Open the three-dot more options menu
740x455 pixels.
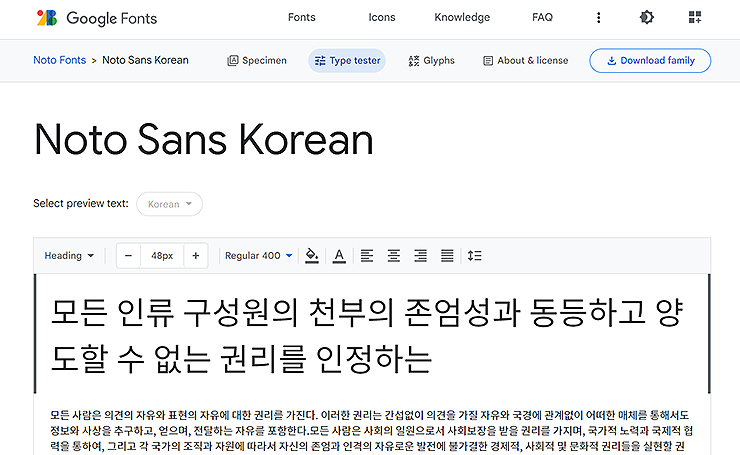point(598,17)
